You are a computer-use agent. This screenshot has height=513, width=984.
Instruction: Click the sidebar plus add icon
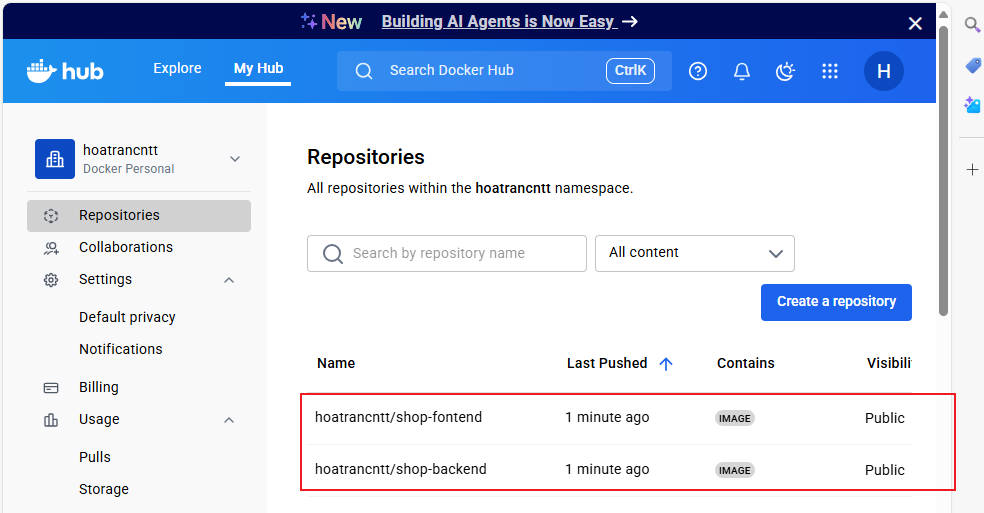coord(972,170)
